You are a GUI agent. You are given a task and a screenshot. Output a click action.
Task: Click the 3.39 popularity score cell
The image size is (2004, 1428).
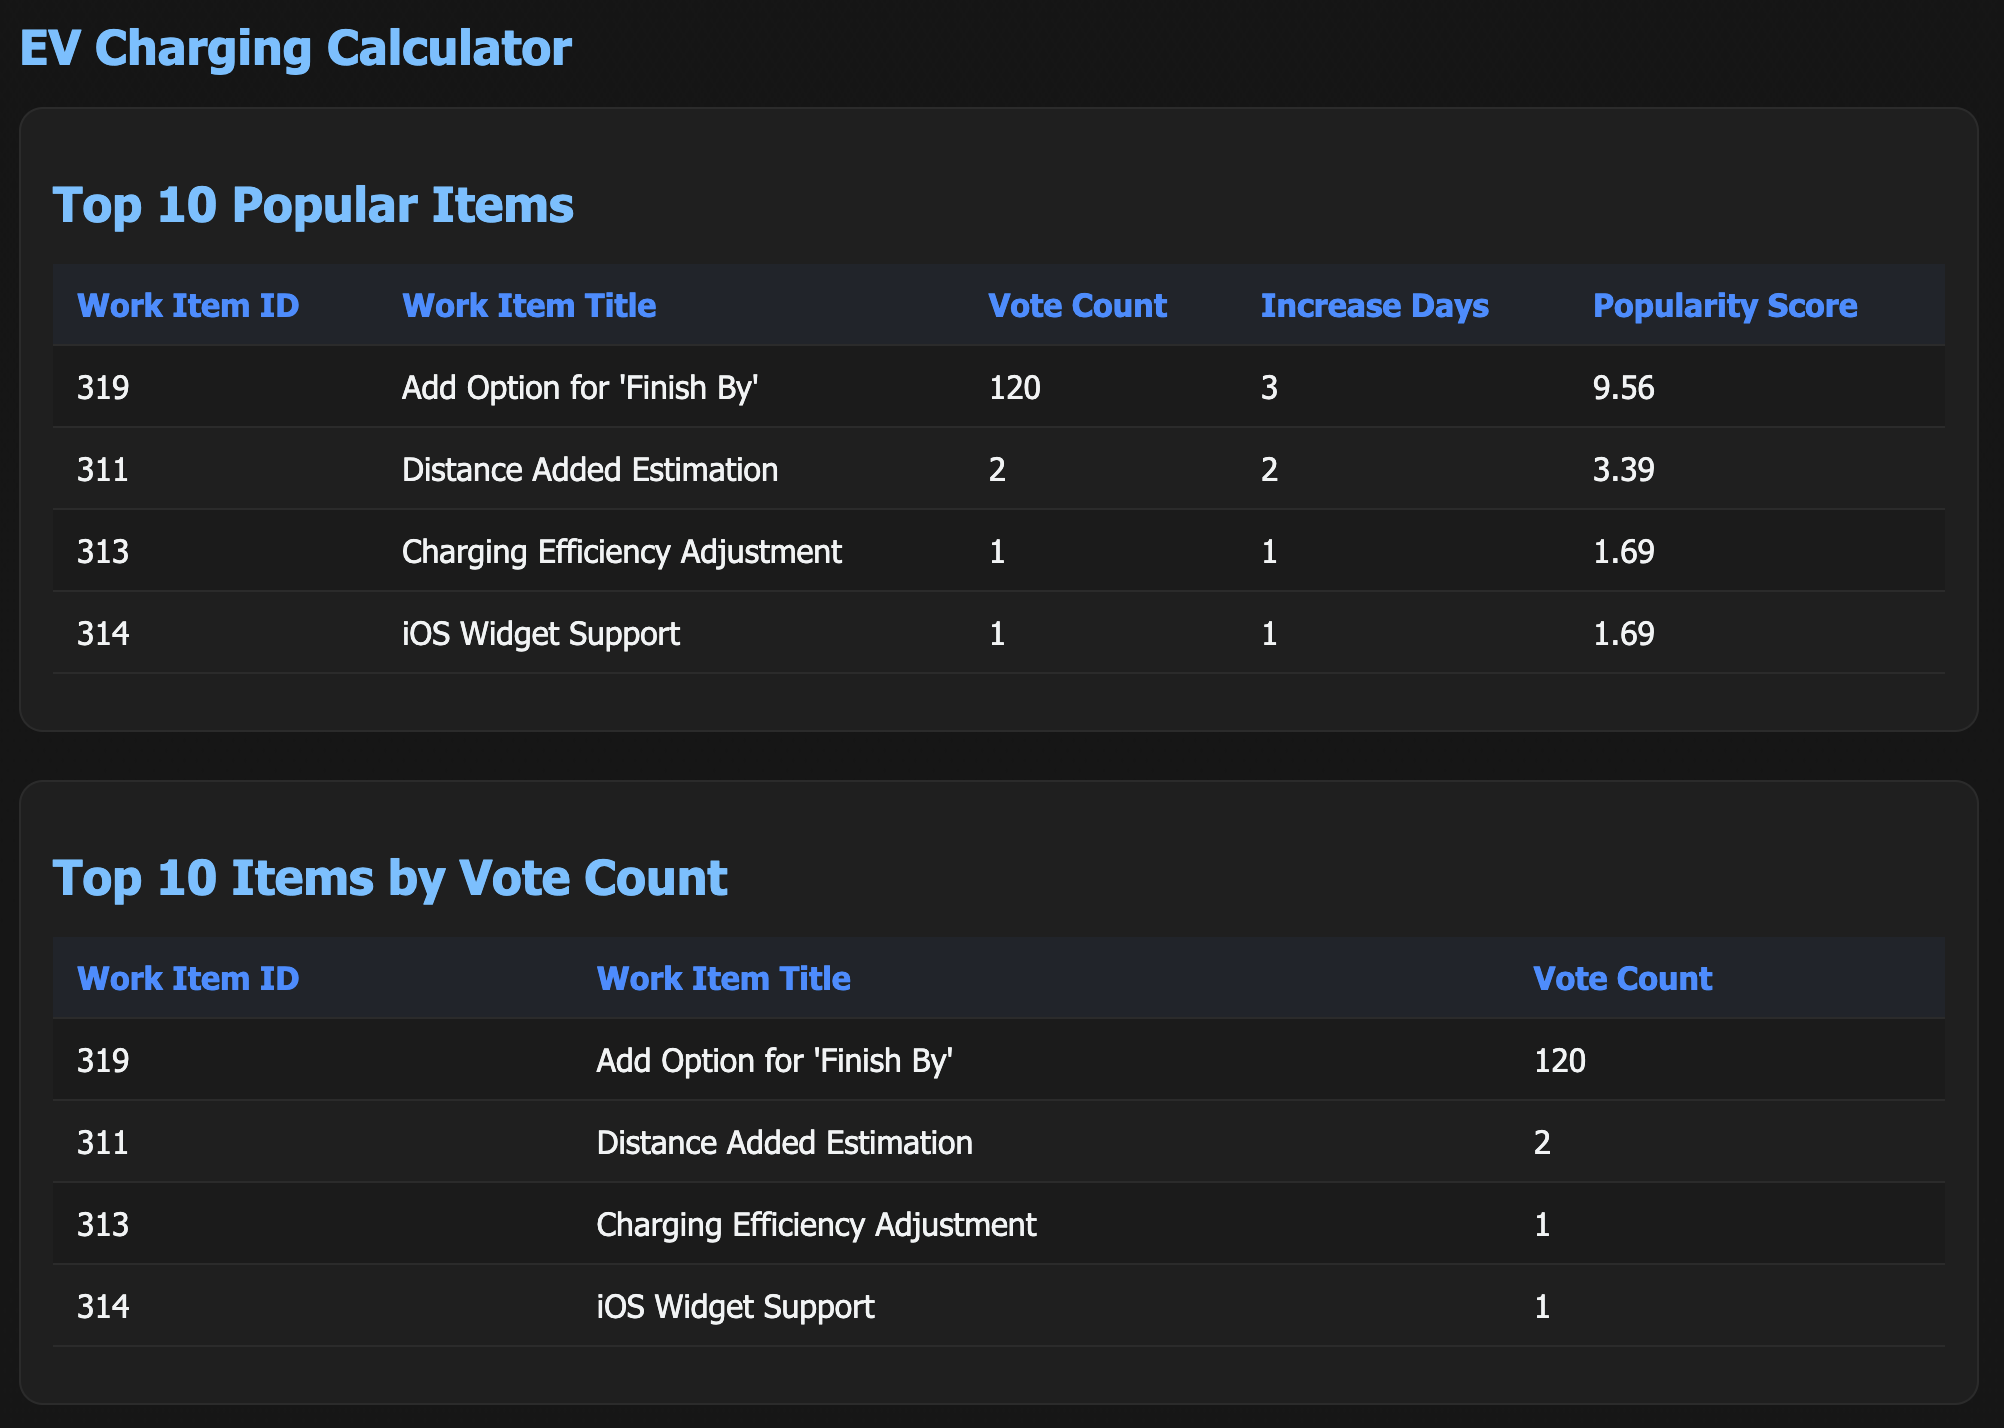(x=1624, y=470)
